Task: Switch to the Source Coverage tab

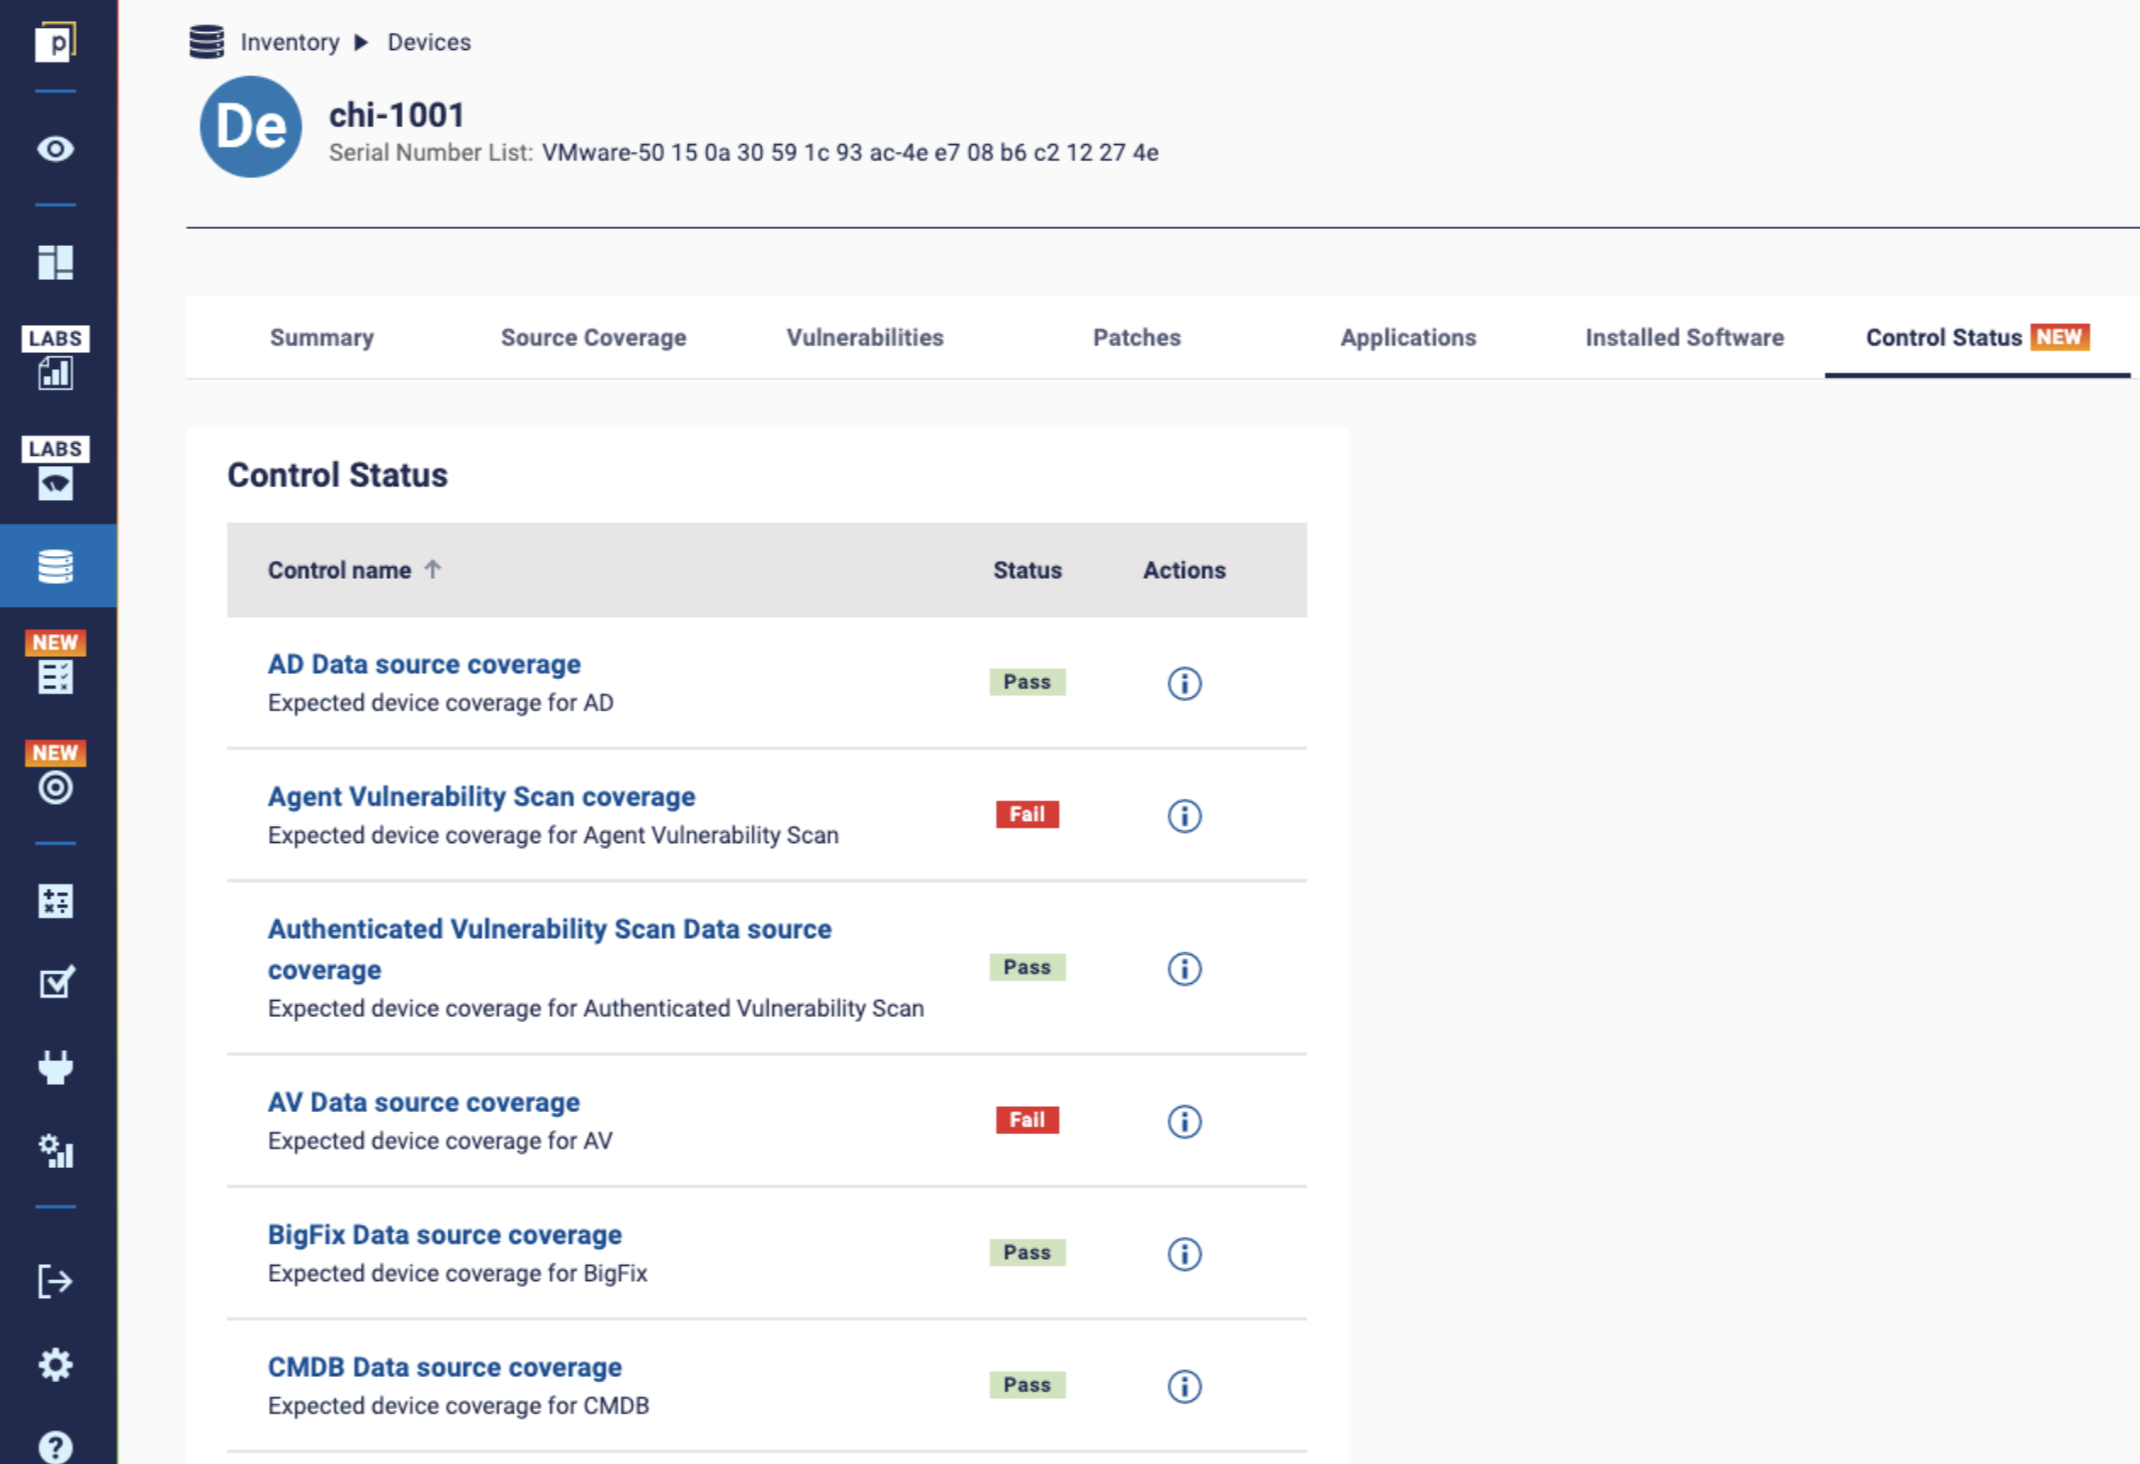Action: pos(594,338)
